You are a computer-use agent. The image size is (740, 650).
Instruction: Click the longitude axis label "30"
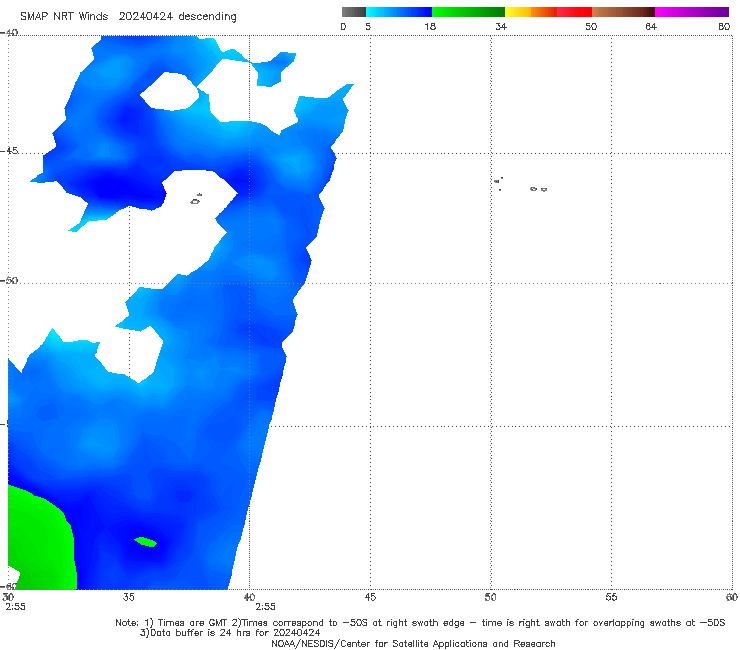click(8, 597)
